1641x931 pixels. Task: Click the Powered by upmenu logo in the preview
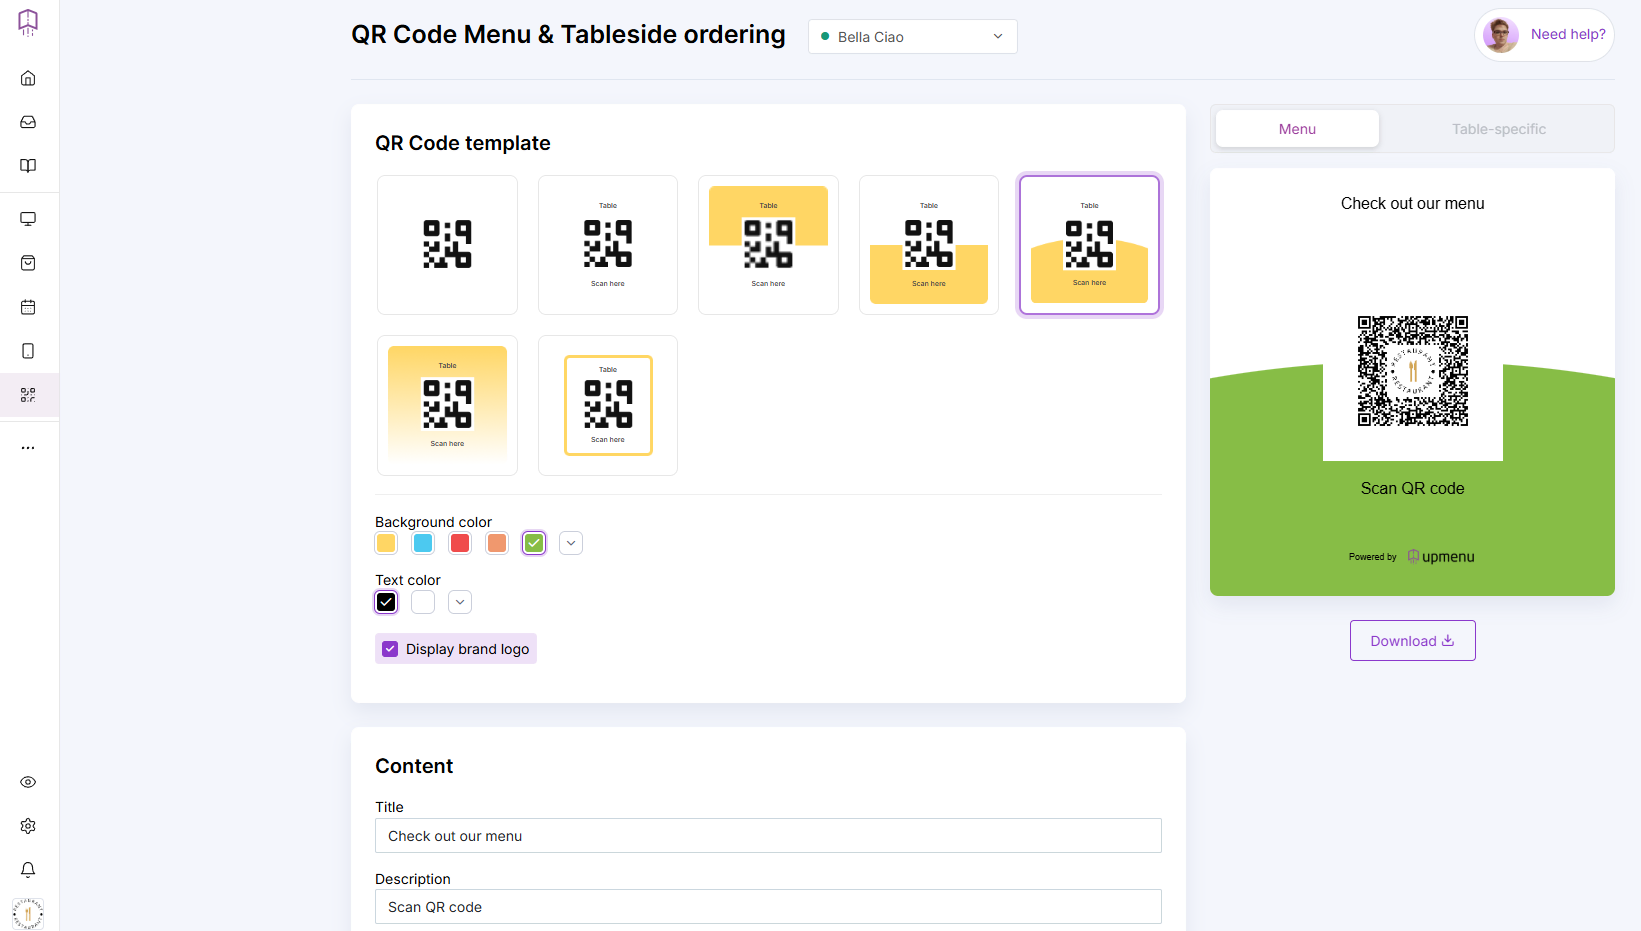(1412, 557)
